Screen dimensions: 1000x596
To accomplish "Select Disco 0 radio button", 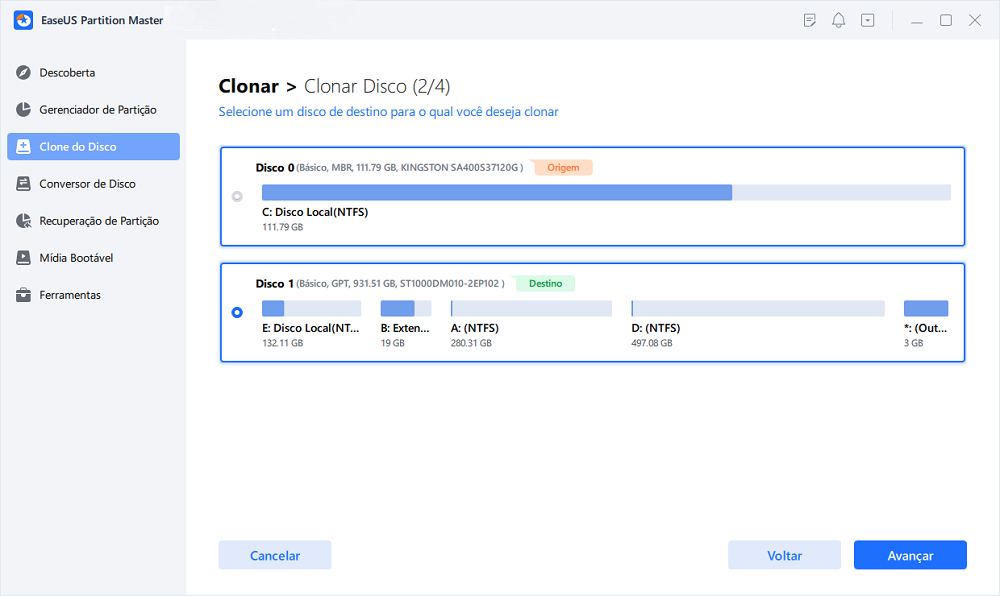I will (x=237, y=196).
